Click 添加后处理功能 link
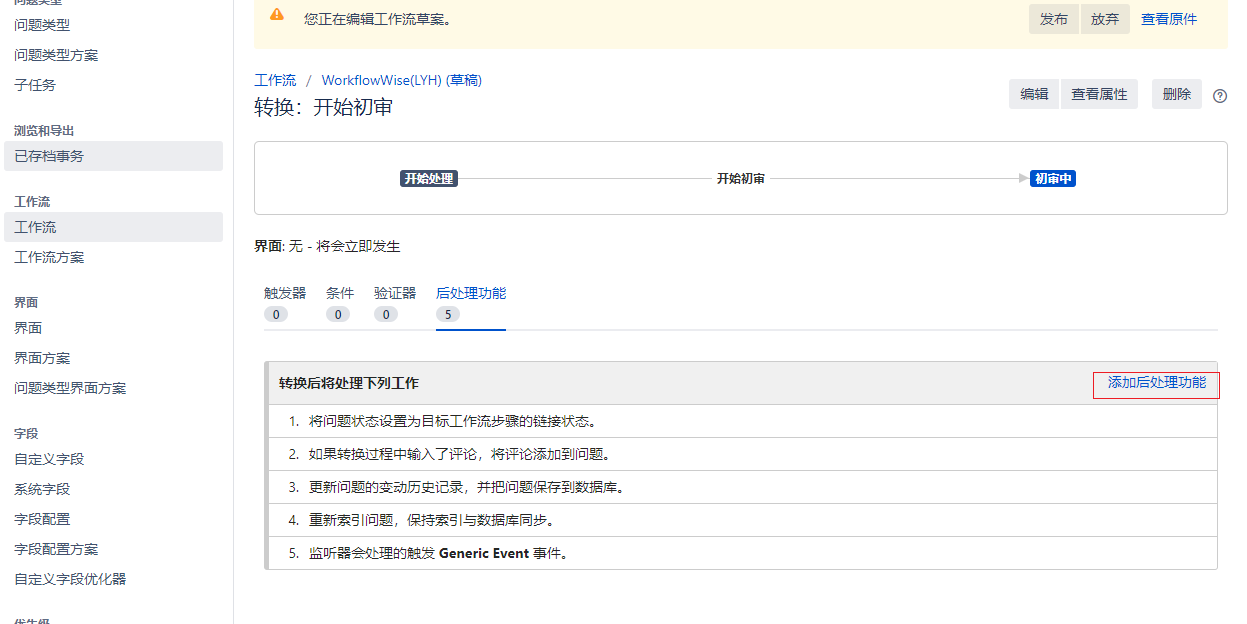 pyautogui.click(x=1156, y=383)
